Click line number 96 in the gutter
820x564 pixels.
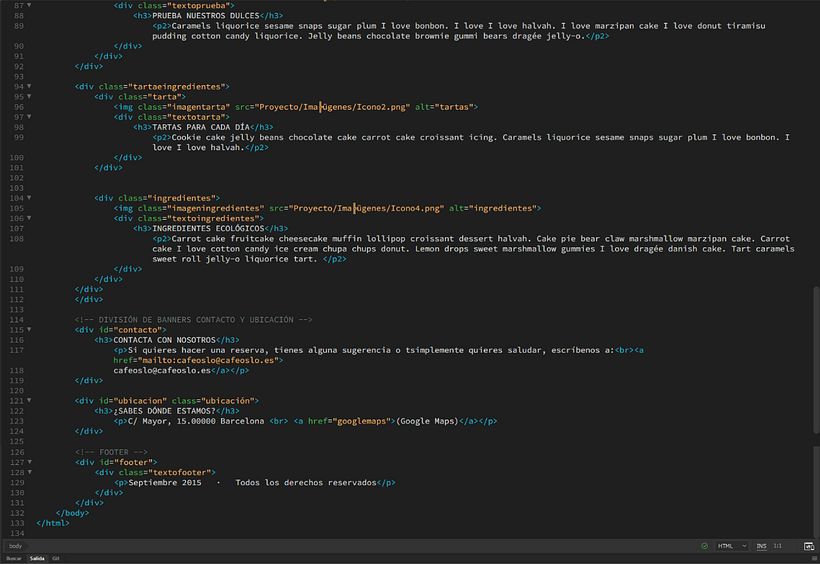pos(18,107)
